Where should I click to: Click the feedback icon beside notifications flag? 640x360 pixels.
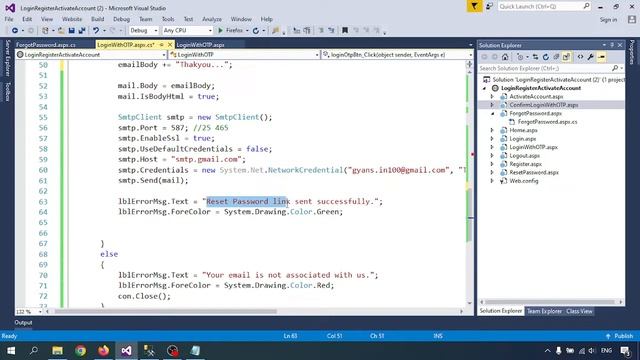(x=489, y=7)
